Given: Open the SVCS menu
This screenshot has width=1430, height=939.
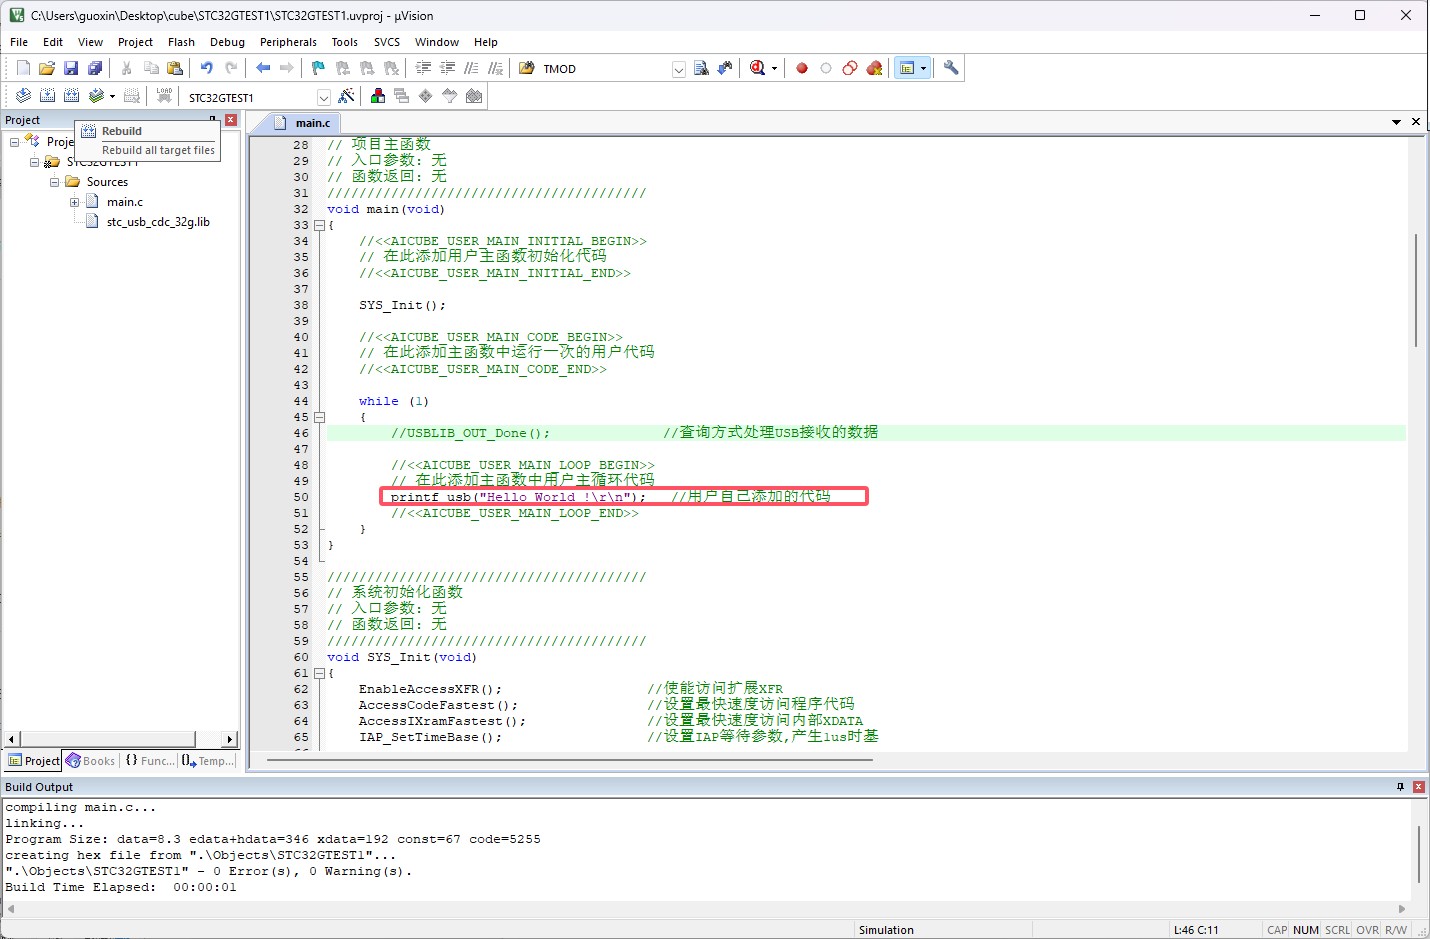Looking at the screenshot, I should (x=387, y=42).
